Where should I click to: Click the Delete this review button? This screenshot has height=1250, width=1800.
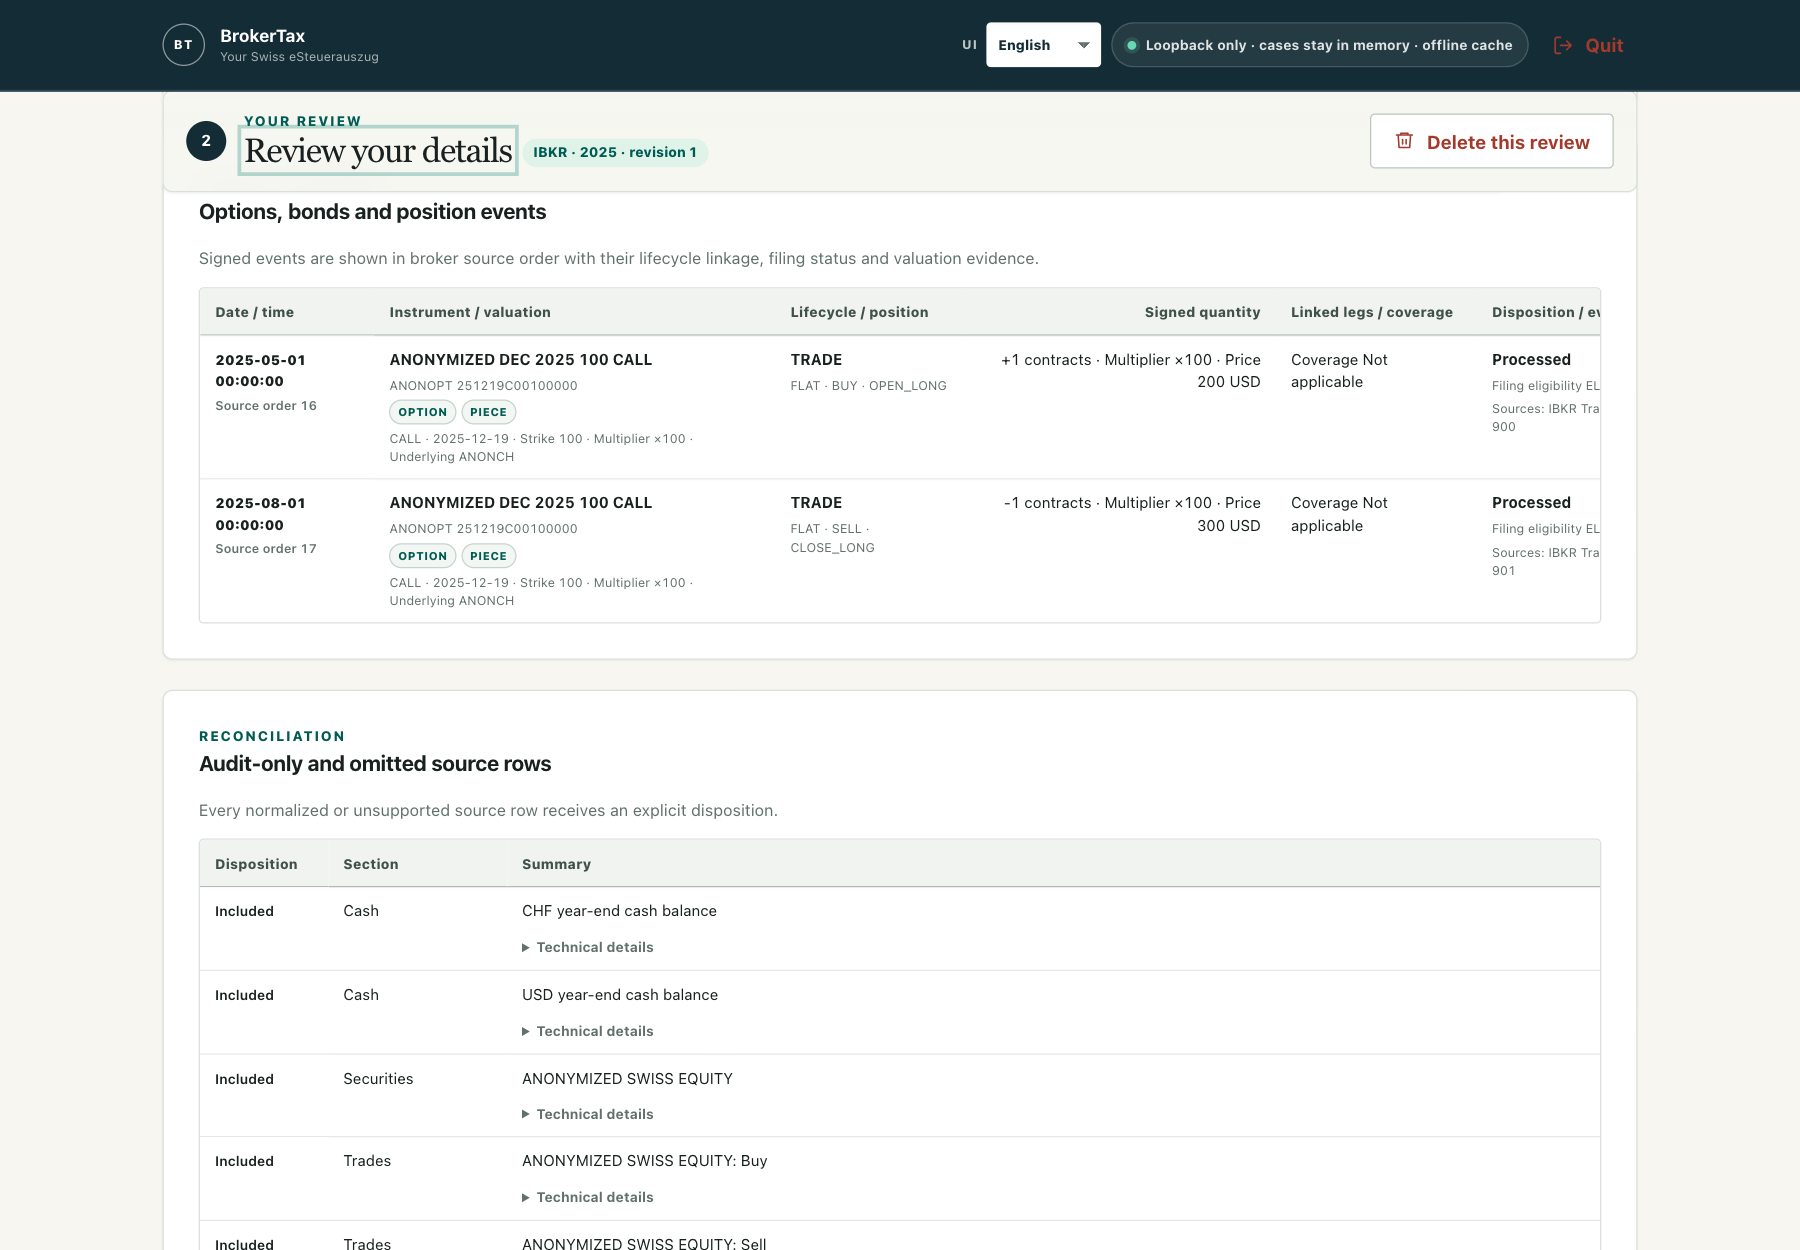coord(1491,141)
